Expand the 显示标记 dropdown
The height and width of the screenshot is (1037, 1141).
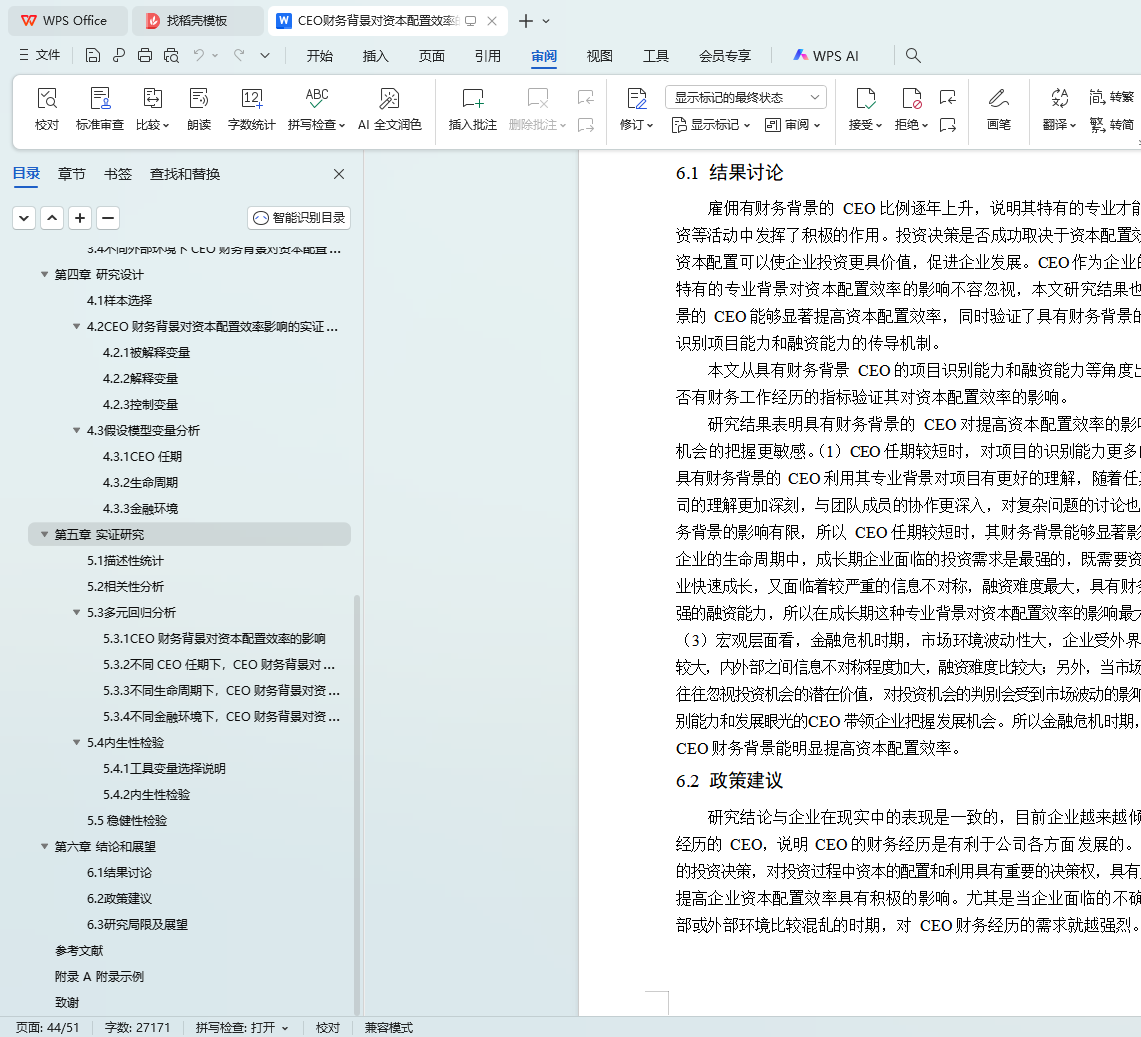click(710, 125)
